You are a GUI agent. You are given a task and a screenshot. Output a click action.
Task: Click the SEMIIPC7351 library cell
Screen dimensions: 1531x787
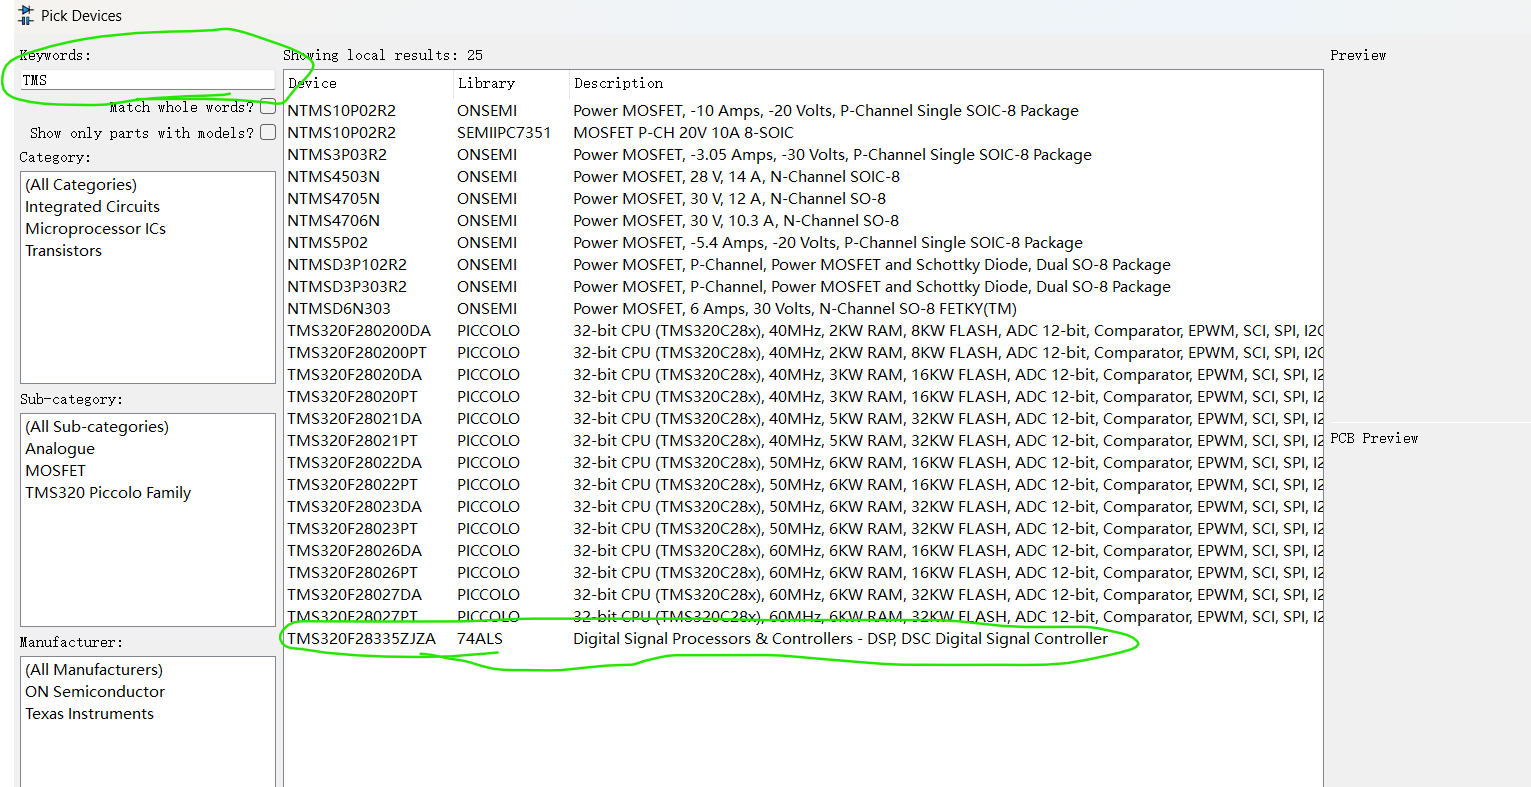(504, 133)
